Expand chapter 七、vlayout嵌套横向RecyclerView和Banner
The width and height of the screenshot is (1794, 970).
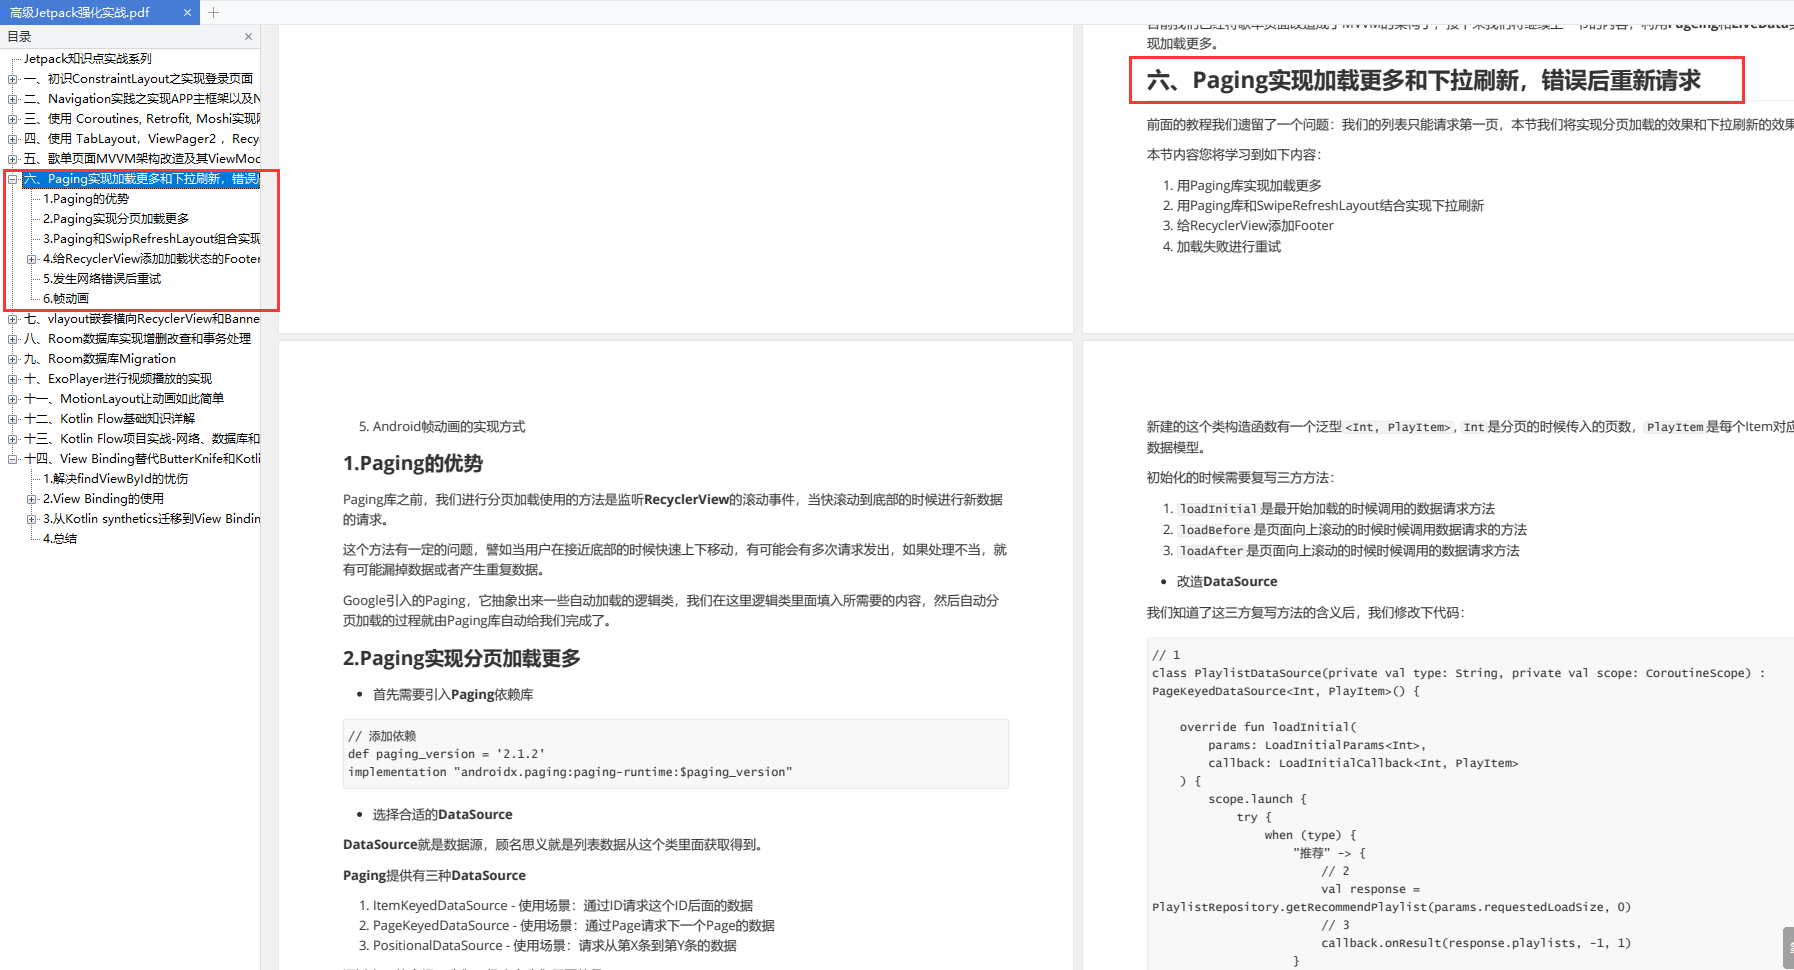click(14, 318)
